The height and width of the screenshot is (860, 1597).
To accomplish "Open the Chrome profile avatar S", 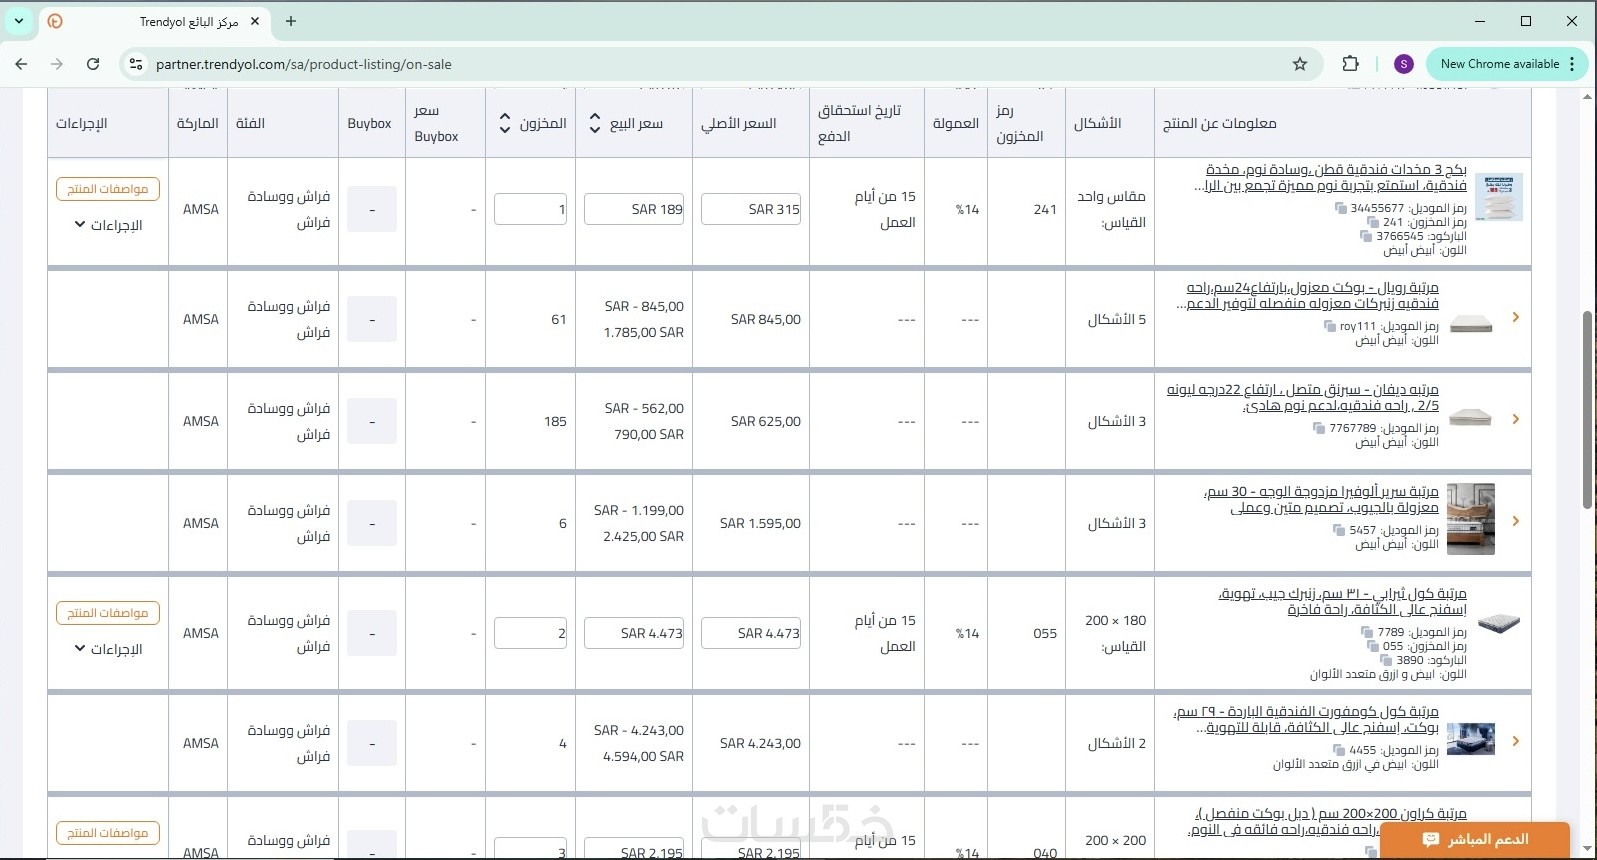I will click(1403, 64).
